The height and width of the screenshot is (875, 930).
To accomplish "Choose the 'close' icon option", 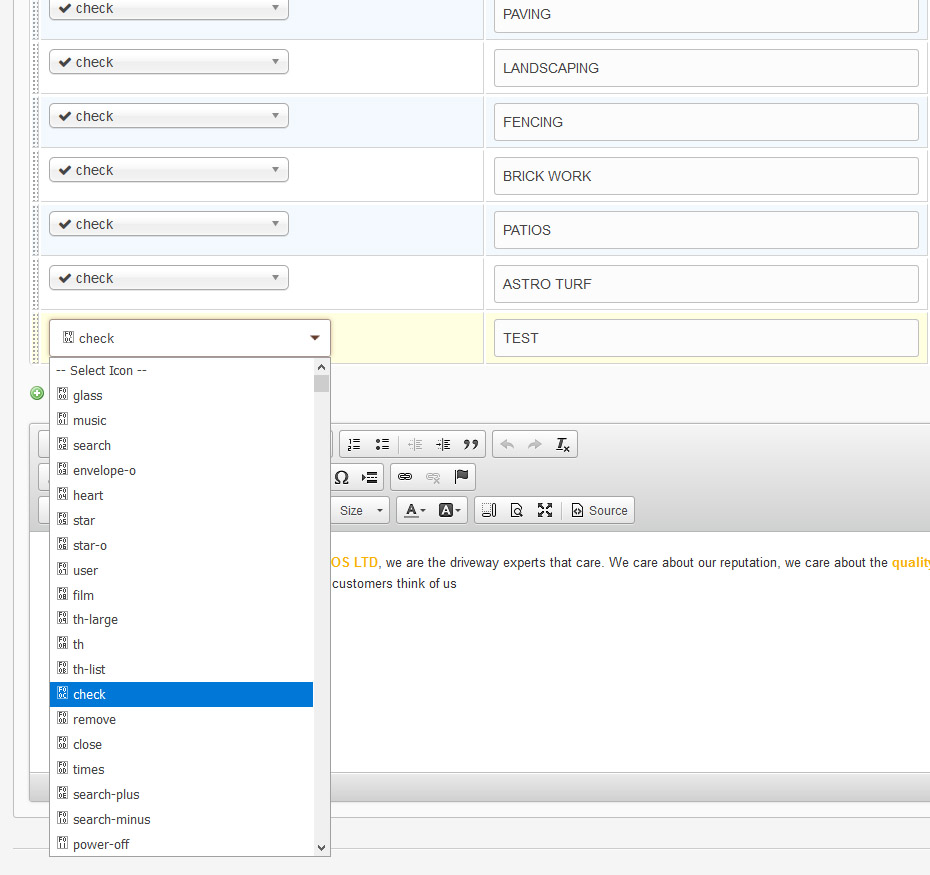I will [x=181, y=744].
